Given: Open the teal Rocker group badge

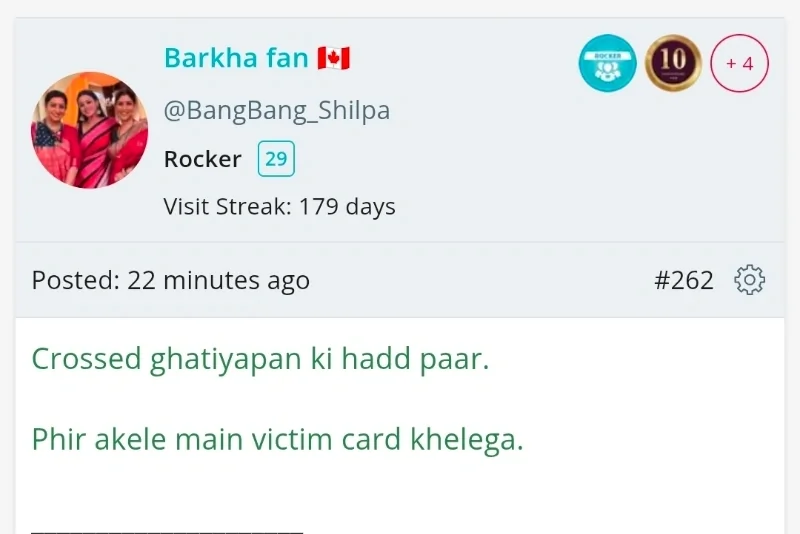Looking at the screenshot, I should pos(607,63).
